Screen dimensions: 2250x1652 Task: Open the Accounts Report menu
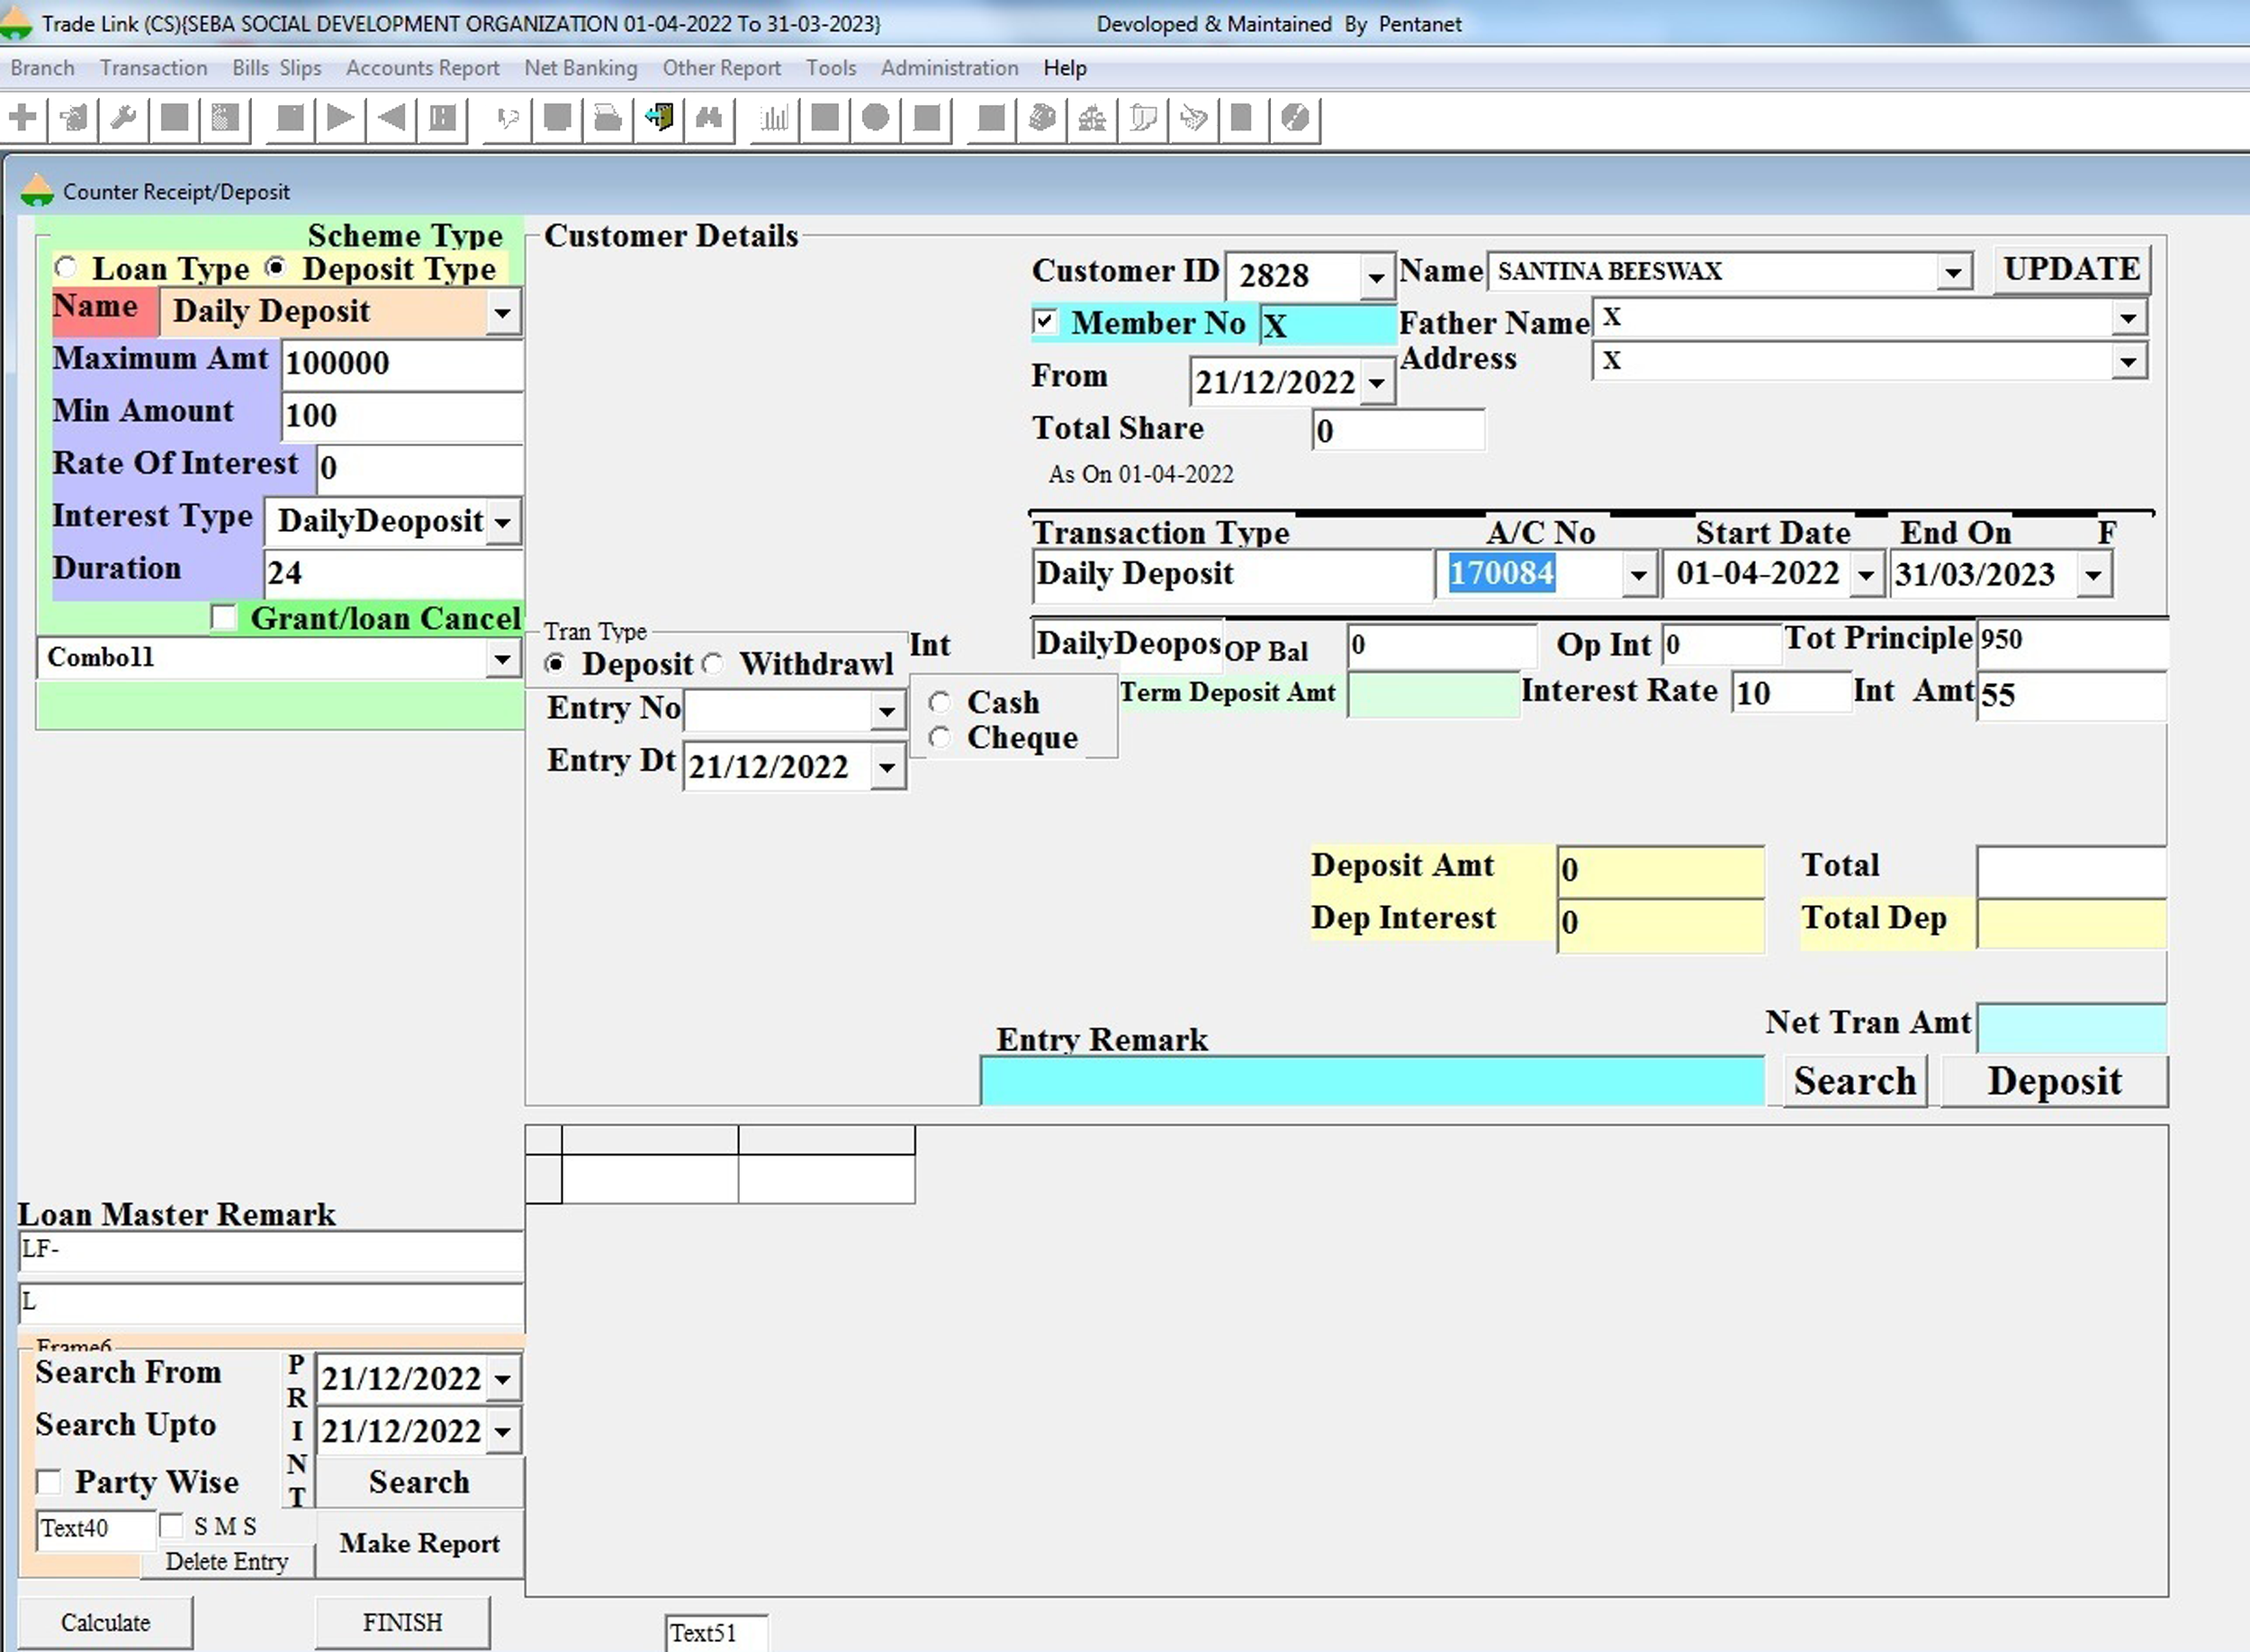tap(422, 68)
